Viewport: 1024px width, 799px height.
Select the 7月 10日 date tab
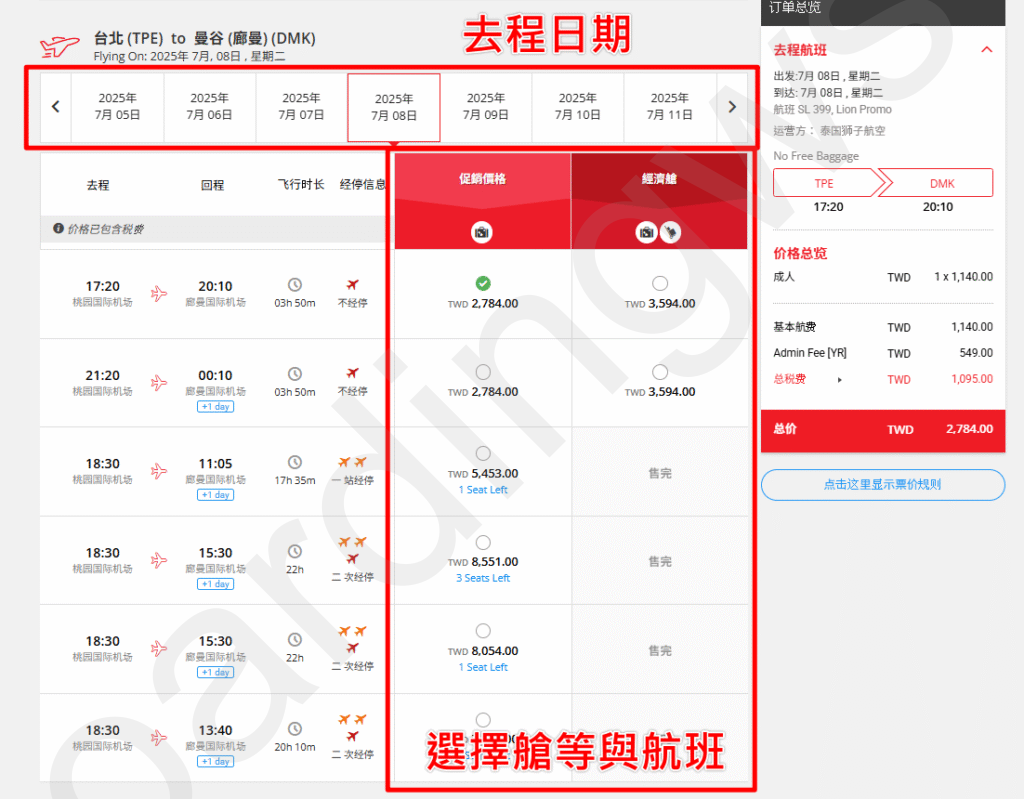577,106
